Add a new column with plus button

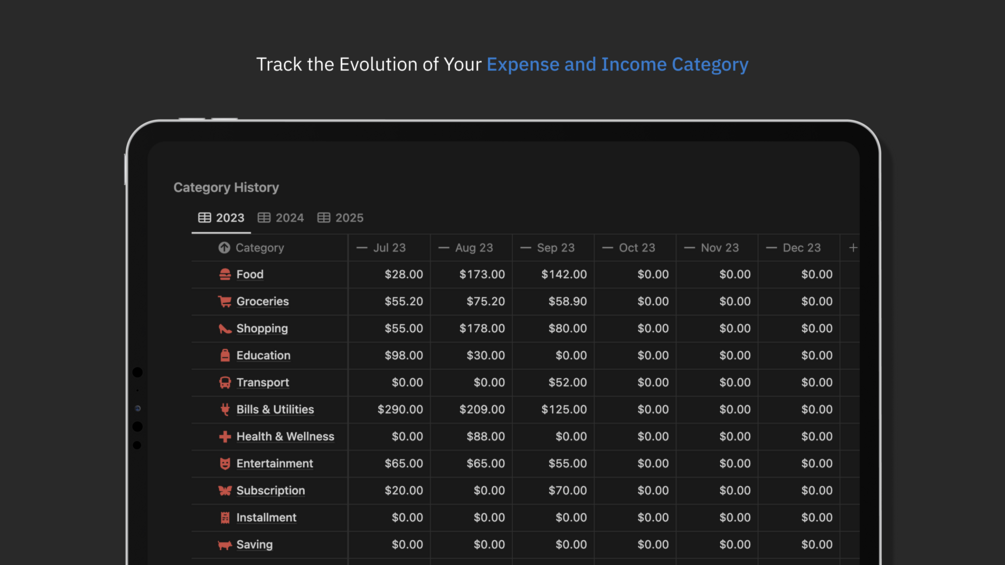point(853,247)
